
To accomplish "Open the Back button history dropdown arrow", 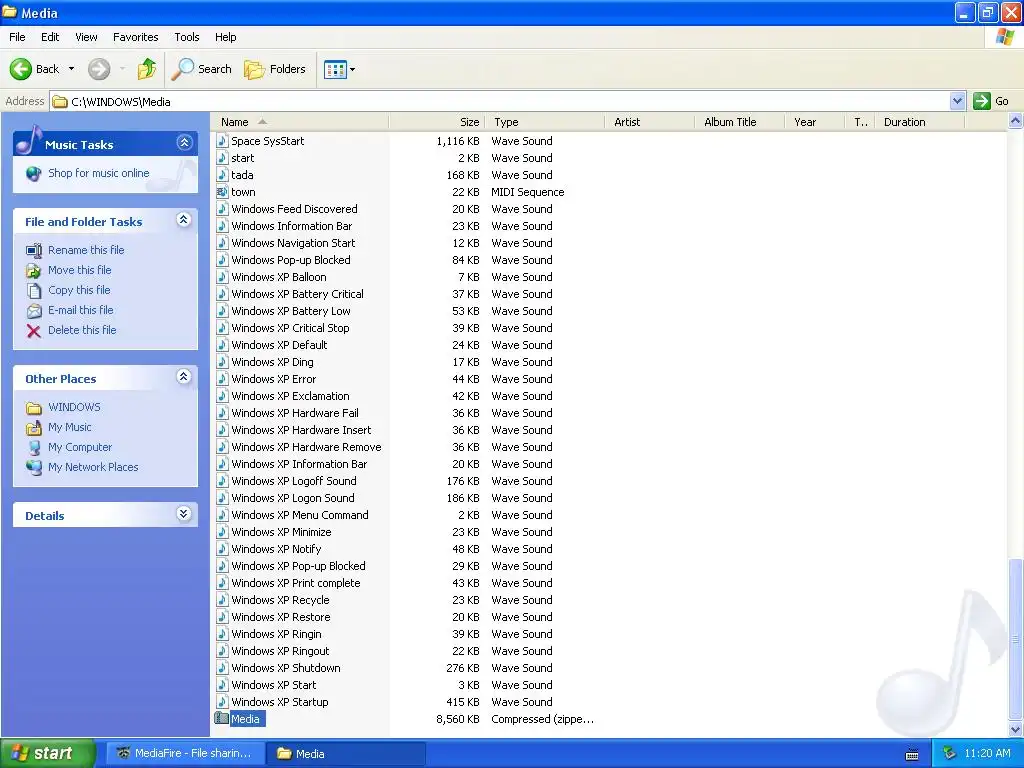I will click(x=71, y=69).
